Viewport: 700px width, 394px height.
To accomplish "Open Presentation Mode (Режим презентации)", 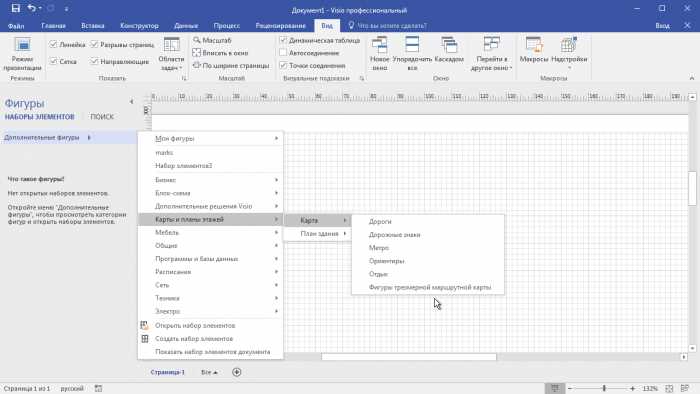I will pyautogui.click(x=22, y=54).
